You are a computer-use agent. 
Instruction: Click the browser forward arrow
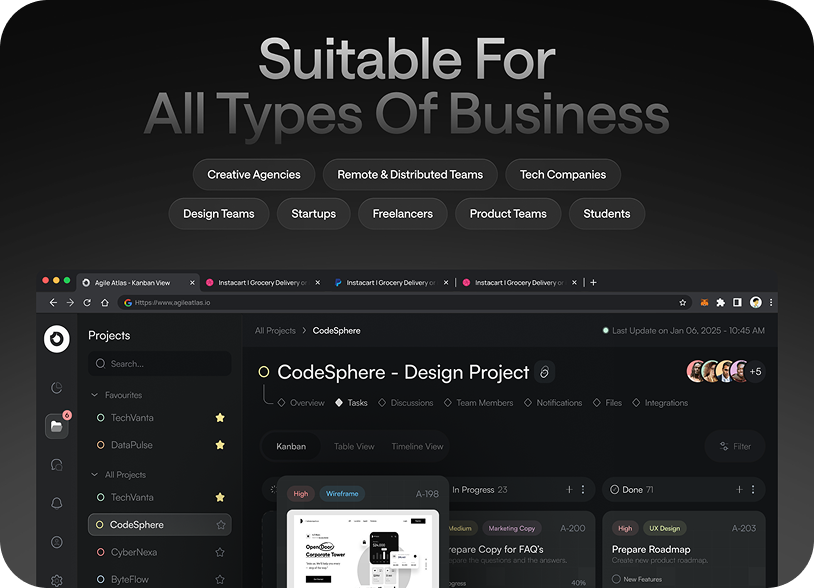[x=70, y=303]
